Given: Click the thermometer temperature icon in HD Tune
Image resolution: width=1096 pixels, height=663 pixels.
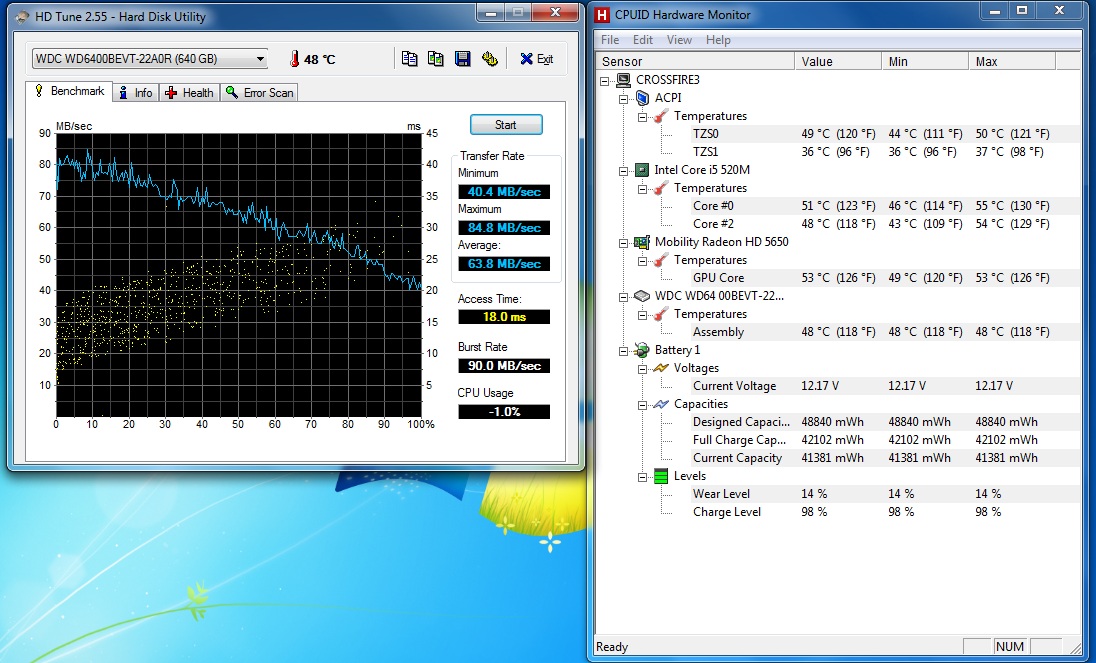Looking at the screenshot, I should coord(294,59).
